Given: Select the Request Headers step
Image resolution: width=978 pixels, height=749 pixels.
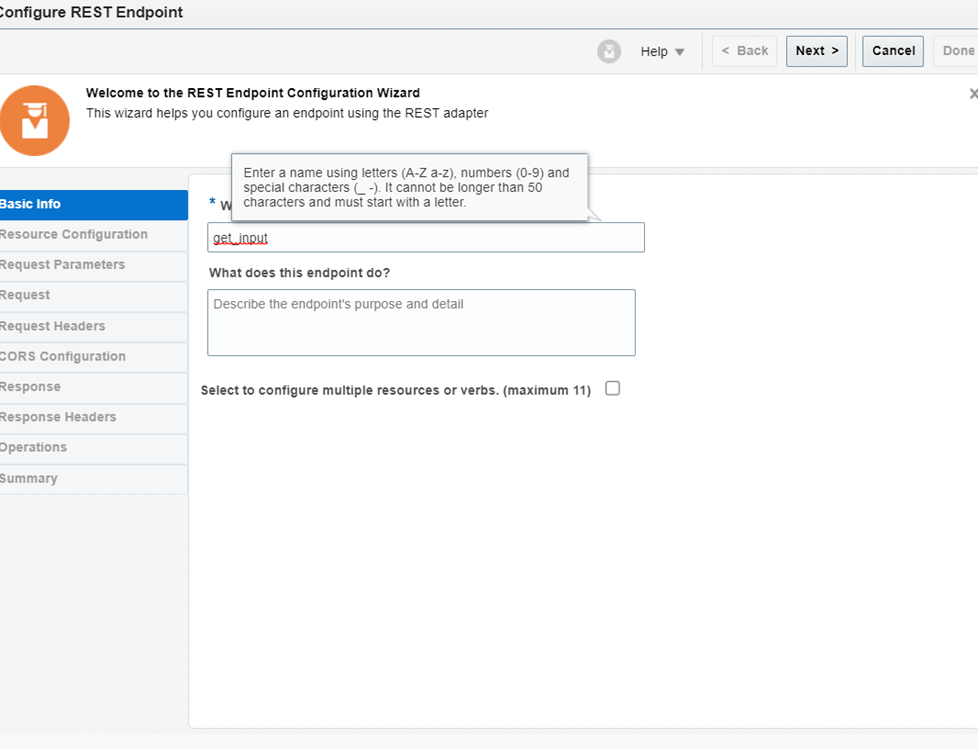Looking at the screenshot, I should [94, 327].
